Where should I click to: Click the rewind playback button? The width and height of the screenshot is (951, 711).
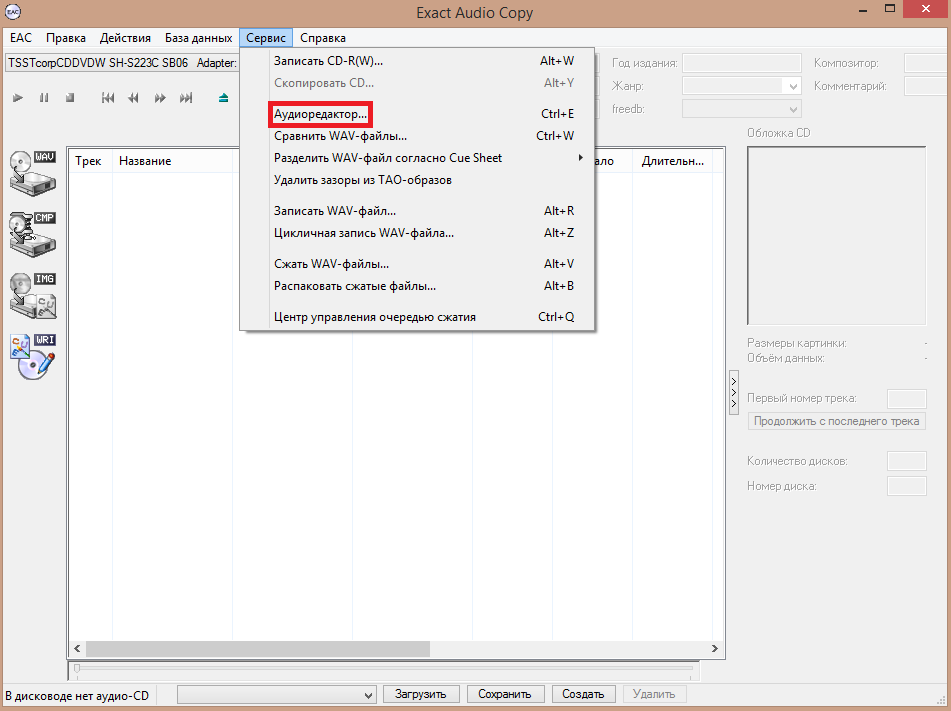pos(133,98)
